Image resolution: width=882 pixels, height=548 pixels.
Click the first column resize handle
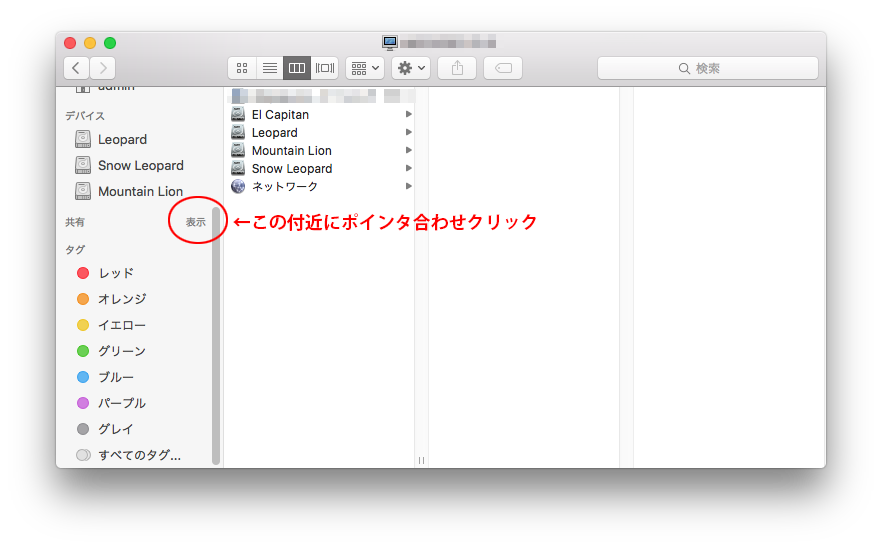point(421,460)
